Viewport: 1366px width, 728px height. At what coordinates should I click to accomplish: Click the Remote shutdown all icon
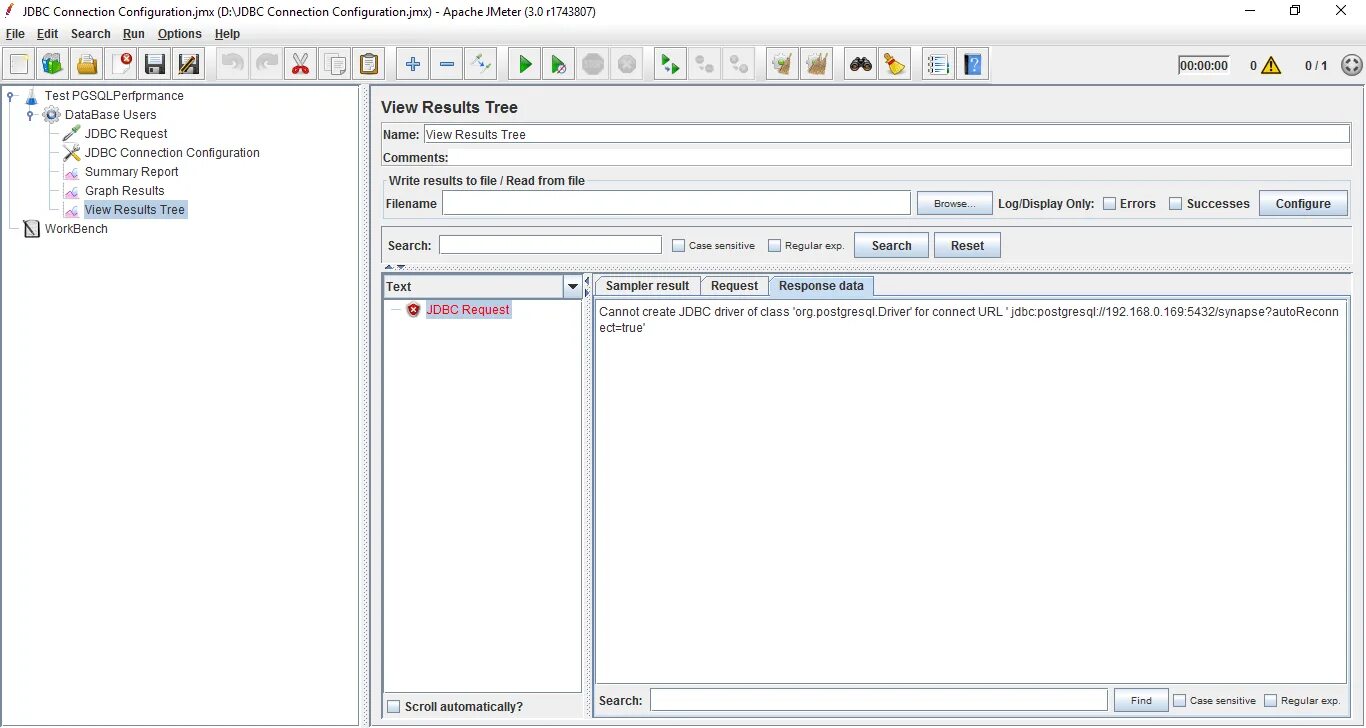pos(739,65)
